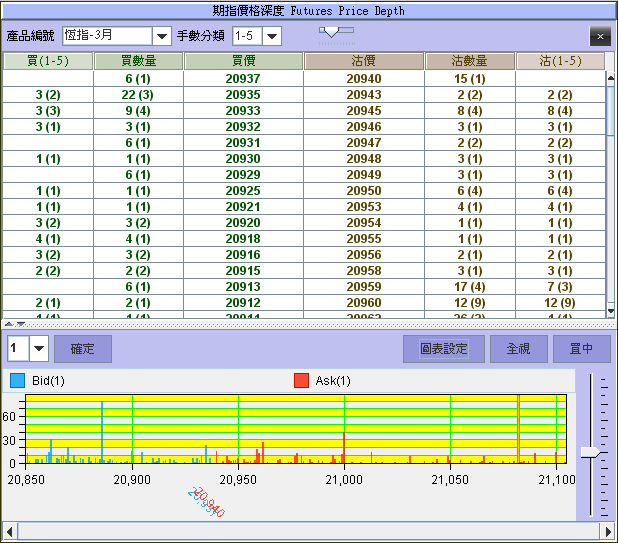Expand the dropdown showing value 1
Image resolution: width=618 pixels, height=543 pixels.
(x=39, y=348)
